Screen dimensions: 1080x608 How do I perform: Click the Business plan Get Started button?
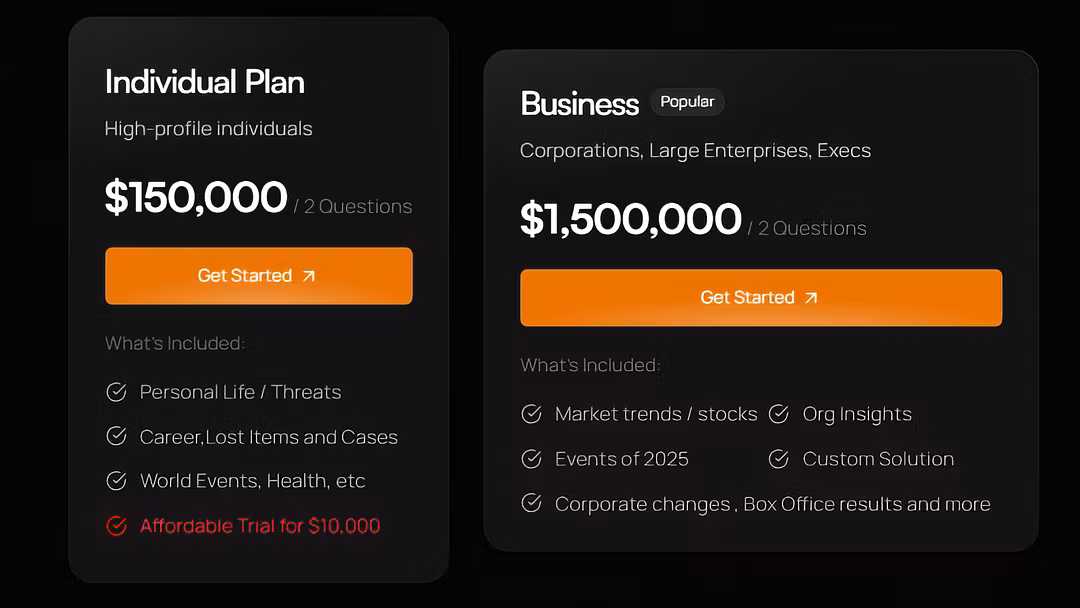pos(760,298)
